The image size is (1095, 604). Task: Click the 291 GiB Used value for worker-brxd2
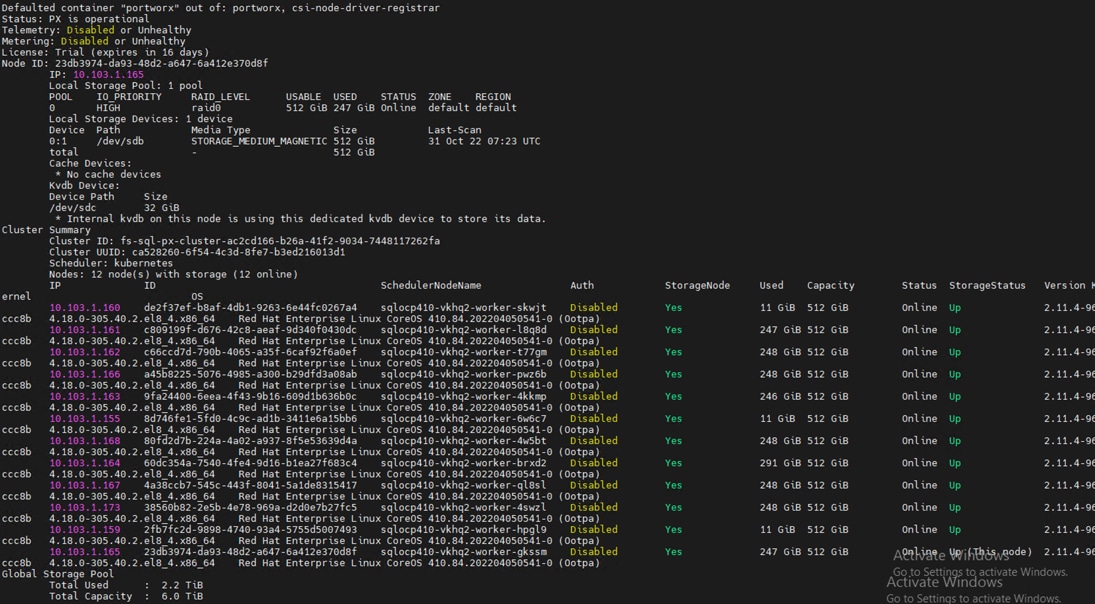[x=780, y=463]
